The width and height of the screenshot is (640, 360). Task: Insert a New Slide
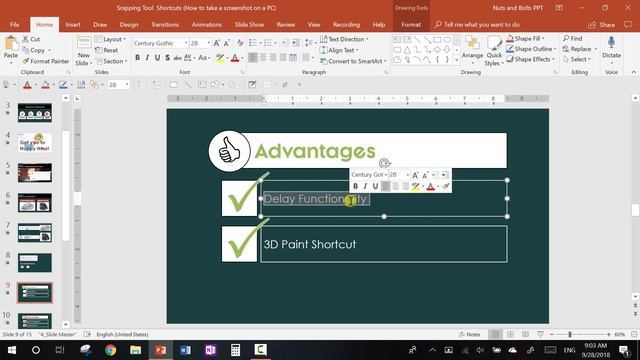(84, 51)
